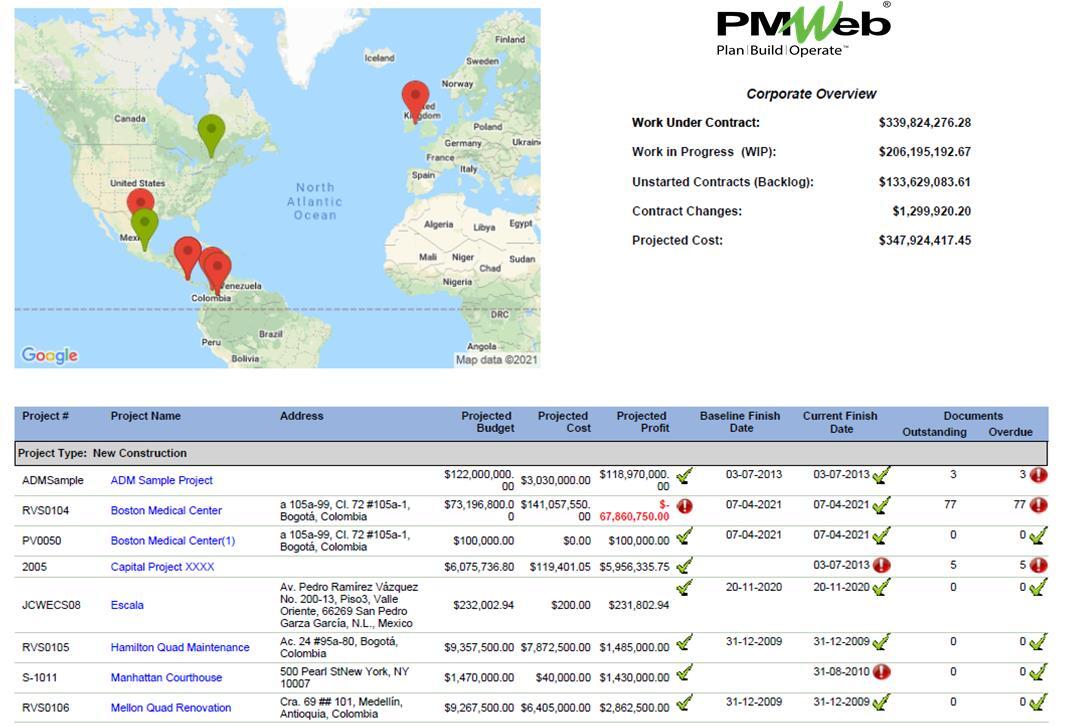Screen dimensions: 1070x726
Task: Click green finish check for Hamilton Quad Maintenance
Action: click(882, 642)
